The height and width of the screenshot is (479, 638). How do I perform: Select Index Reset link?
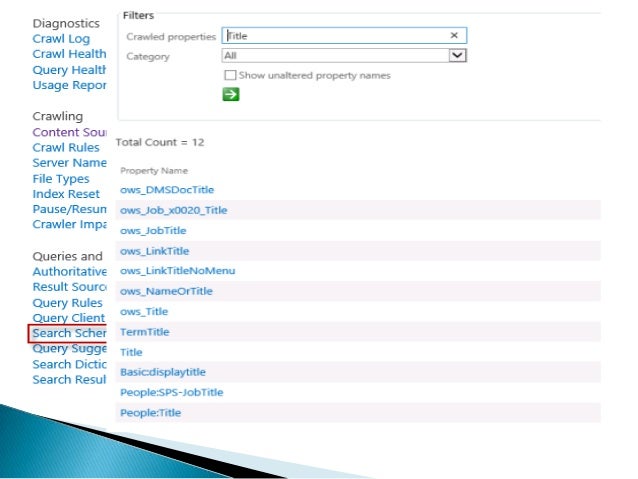tap(66, 194)
